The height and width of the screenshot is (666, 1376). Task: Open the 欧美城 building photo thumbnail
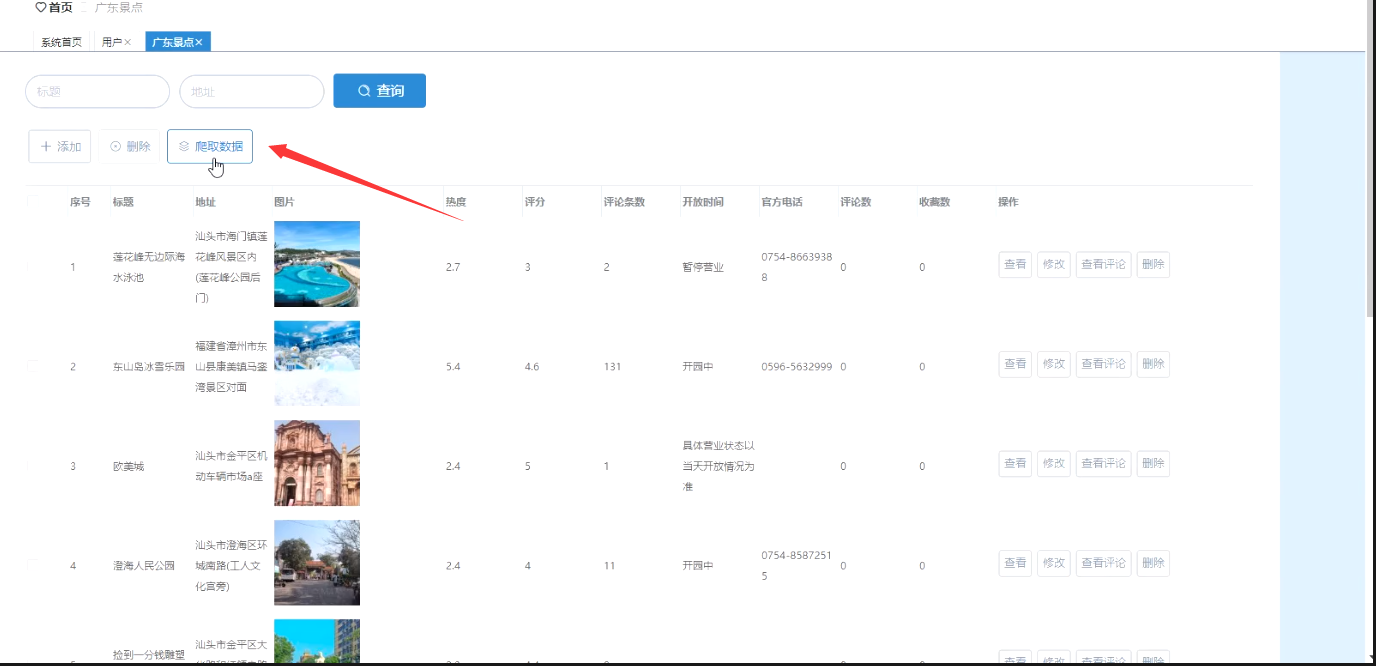pyautogui.click(x=317, y=463)
